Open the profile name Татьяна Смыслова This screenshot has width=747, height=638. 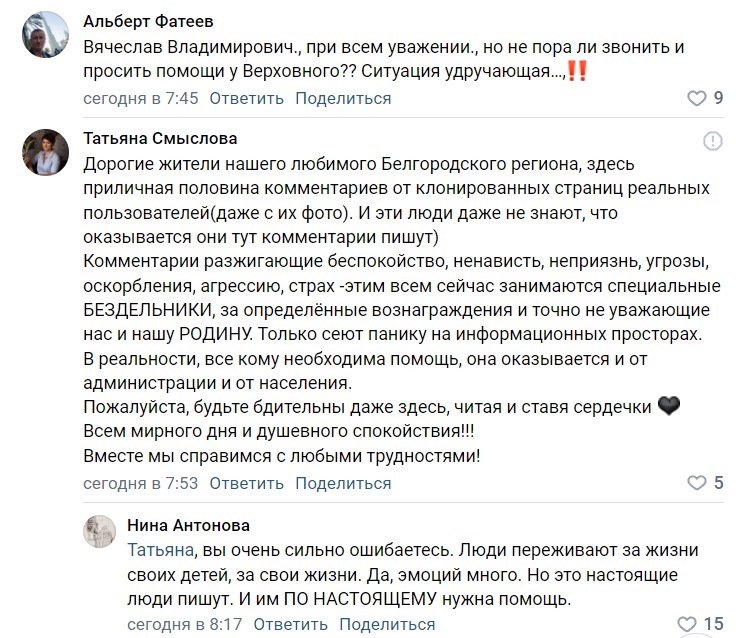point(160,138)
